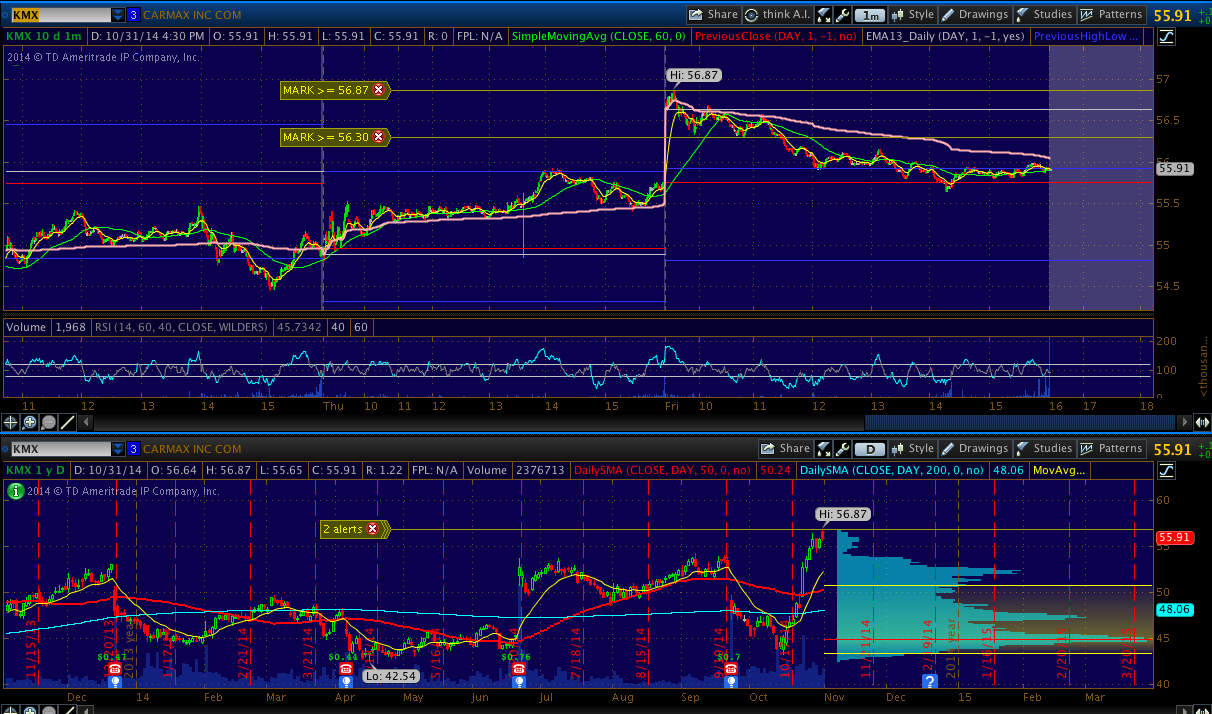Click the blue color link box 3 in upper chart
This screenshot has width=1212, height=714.
[133, 15]
